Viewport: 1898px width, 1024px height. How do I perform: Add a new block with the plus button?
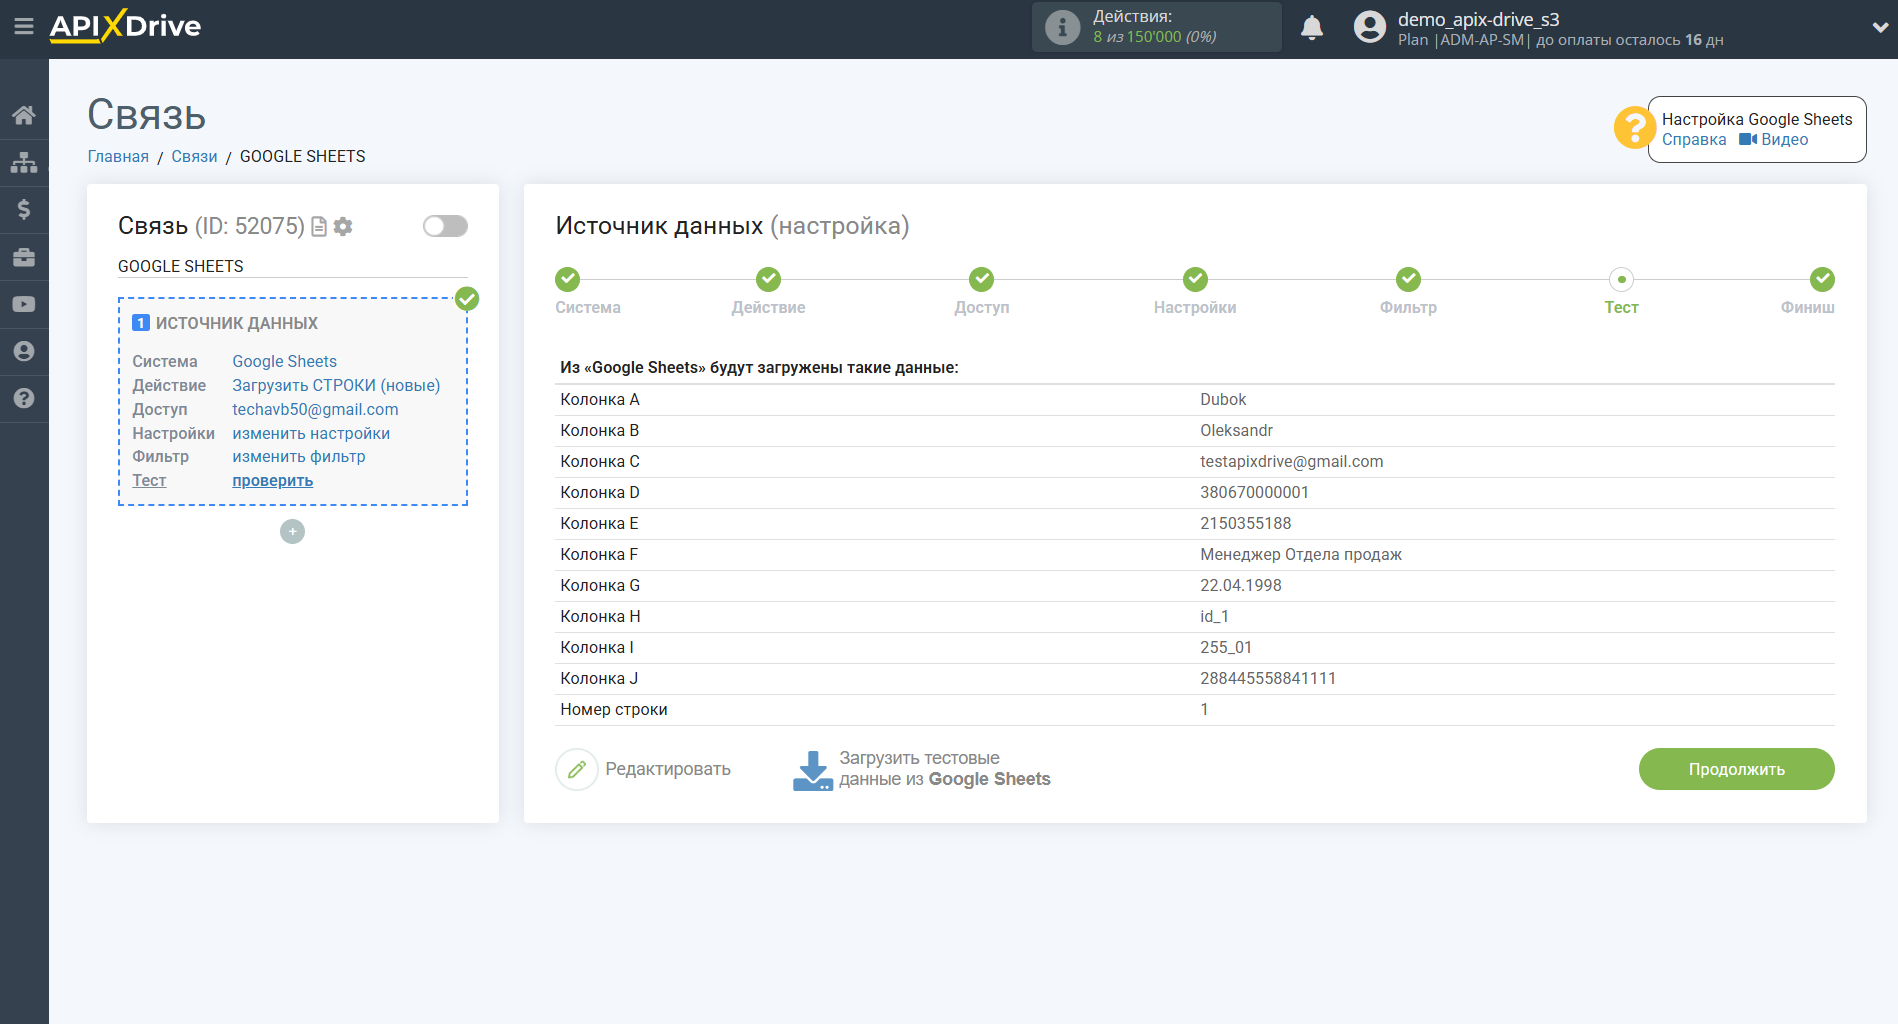[292, 532]
